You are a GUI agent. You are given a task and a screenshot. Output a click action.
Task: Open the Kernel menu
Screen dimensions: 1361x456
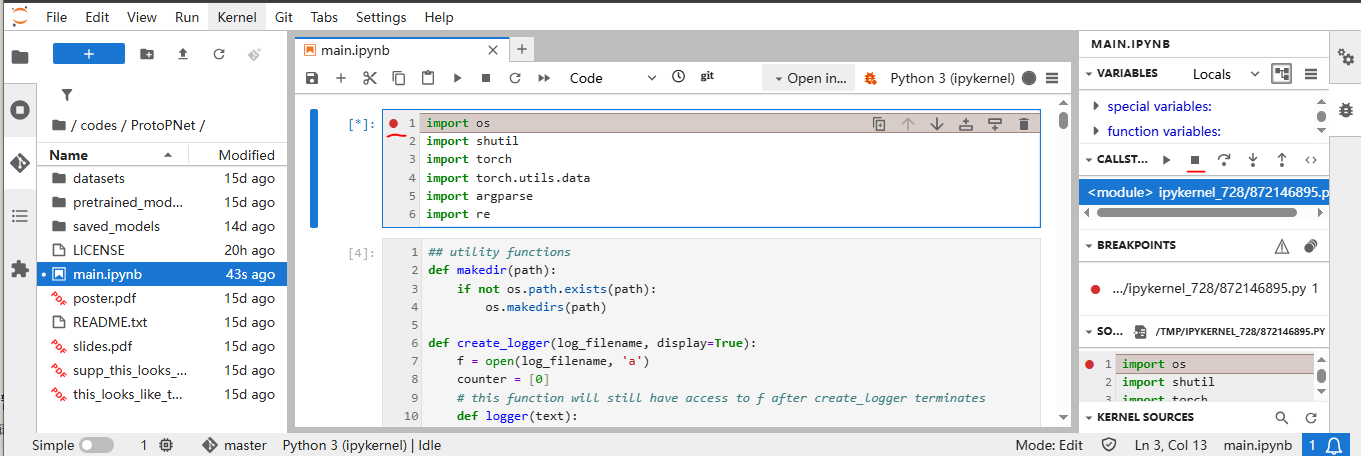pyautogui.click(x=237, y=17)
